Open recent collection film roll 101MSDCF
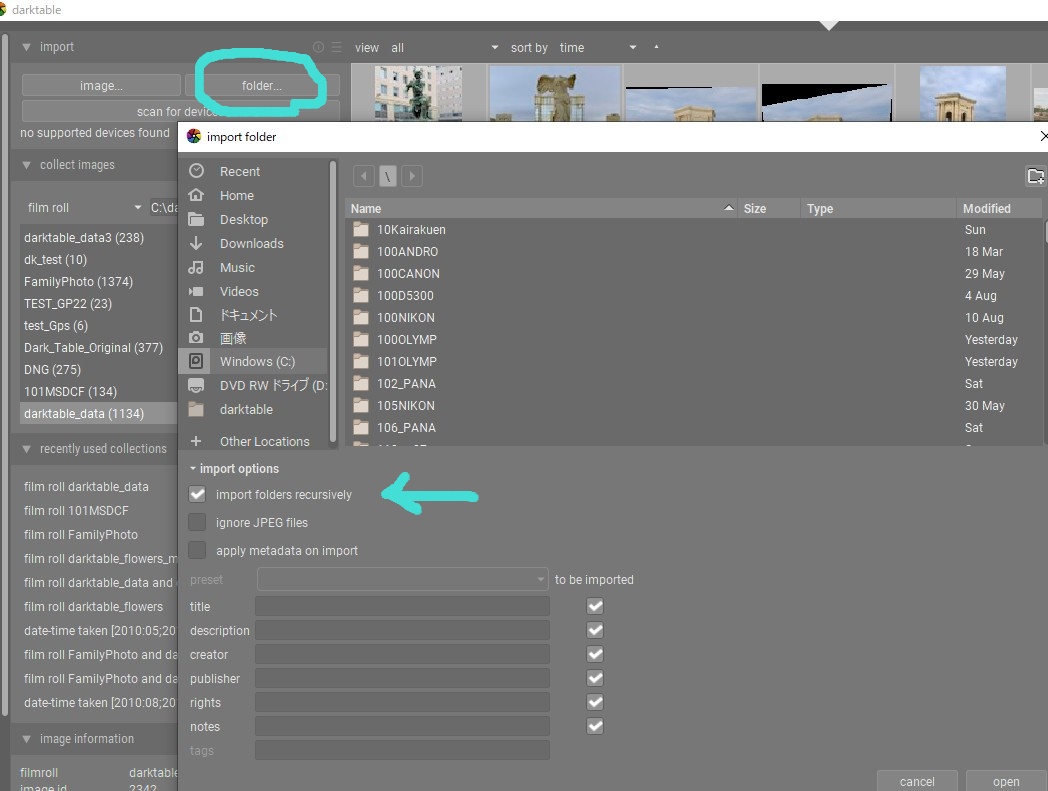Image resolution: width=1048 pixels, height=791 pixels. 76,510
